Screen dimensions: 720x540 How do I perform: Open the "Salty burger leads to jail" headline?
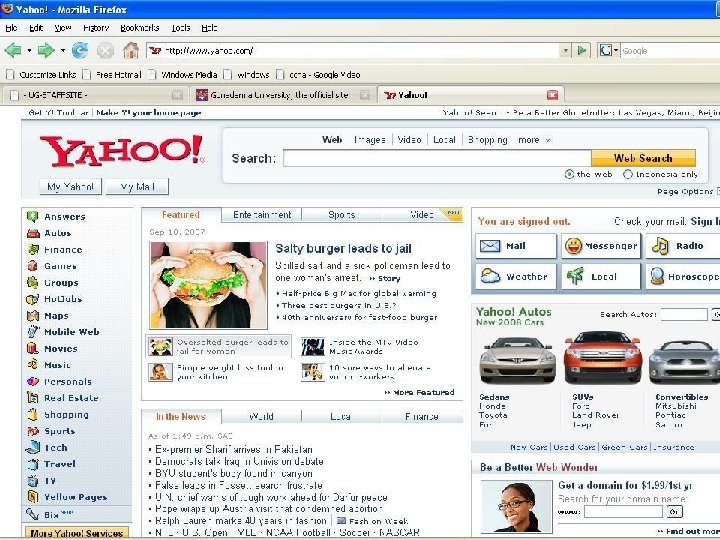click(343, 249)
